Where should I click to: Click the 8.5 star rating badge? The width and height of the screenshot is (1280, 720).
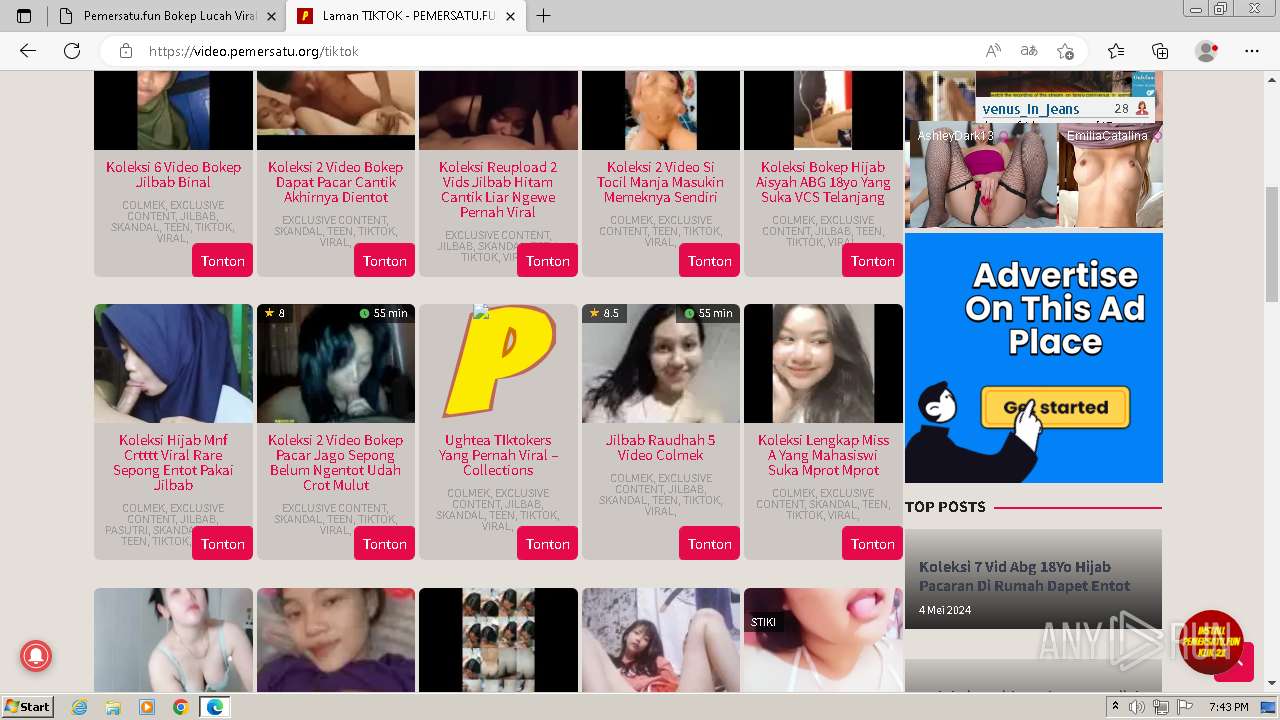point(604,313)
